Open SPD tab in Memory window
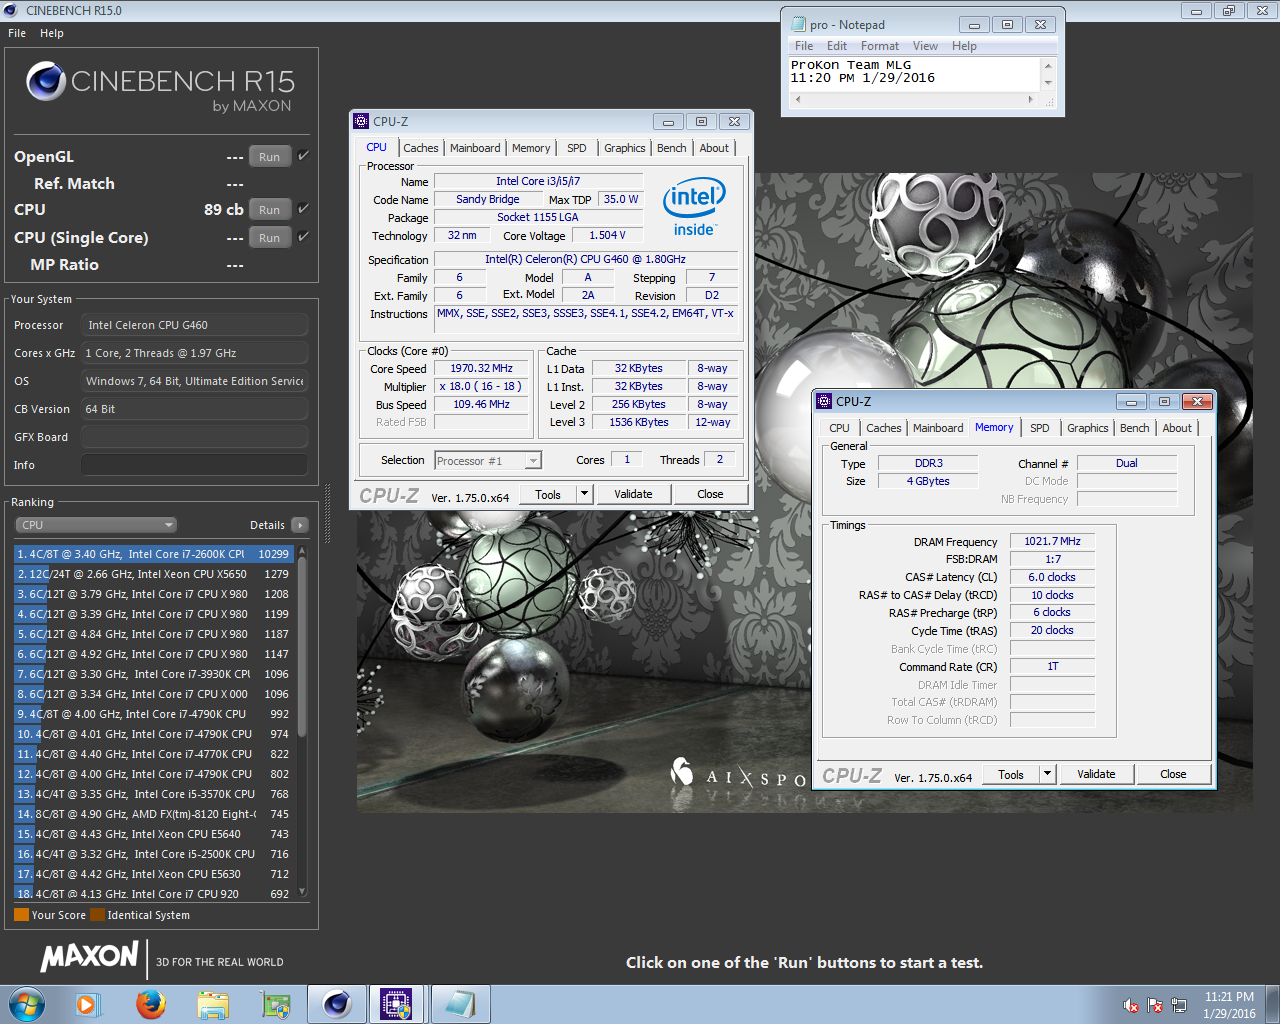The height and width of the screenshot is (1024, 1280). 1040,428
